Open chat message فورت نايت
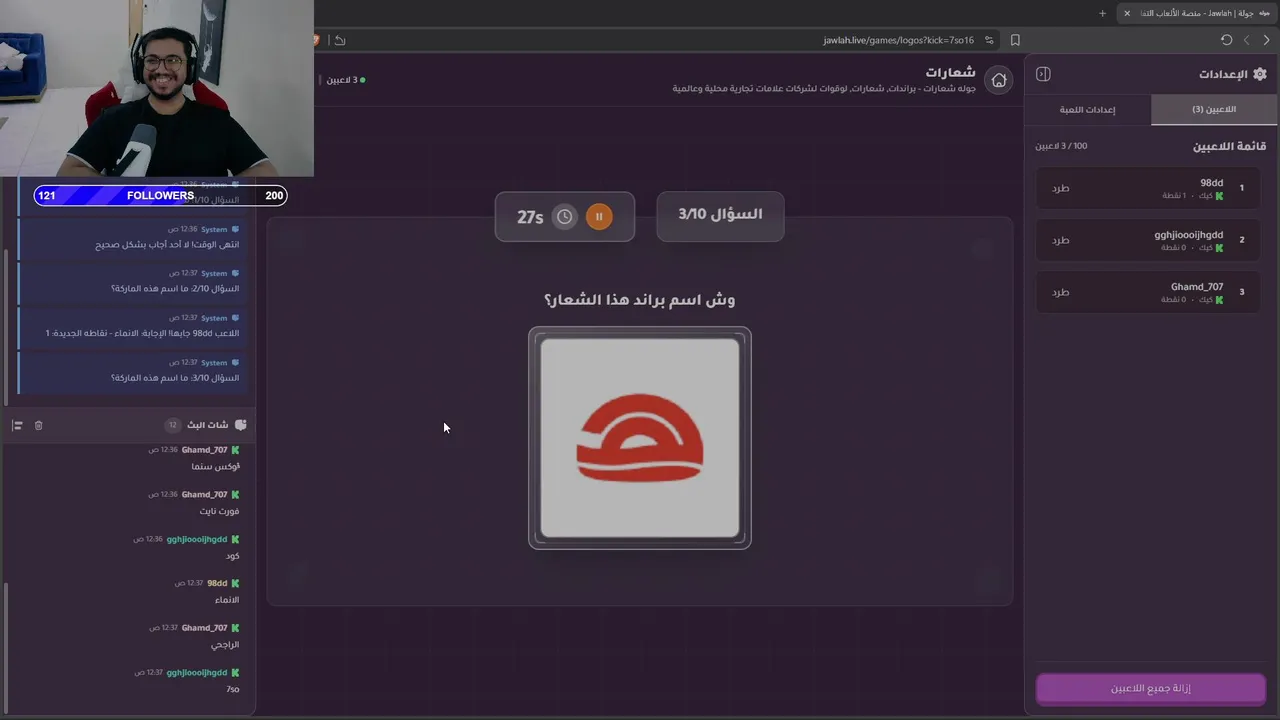Image resolution: width=1280 pixels, height=720 pixels. pos(219,511)
